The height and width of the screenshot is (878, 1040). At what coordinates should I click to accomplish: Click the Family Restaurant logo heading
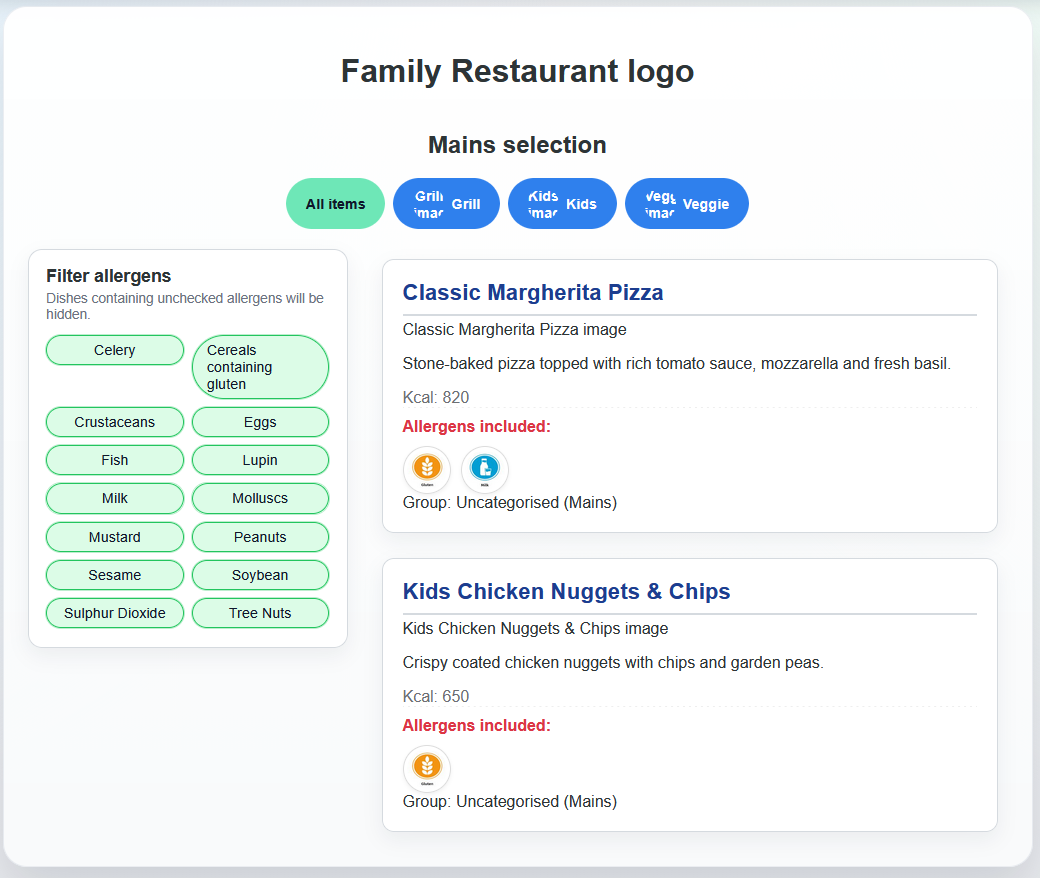[517, 71]
